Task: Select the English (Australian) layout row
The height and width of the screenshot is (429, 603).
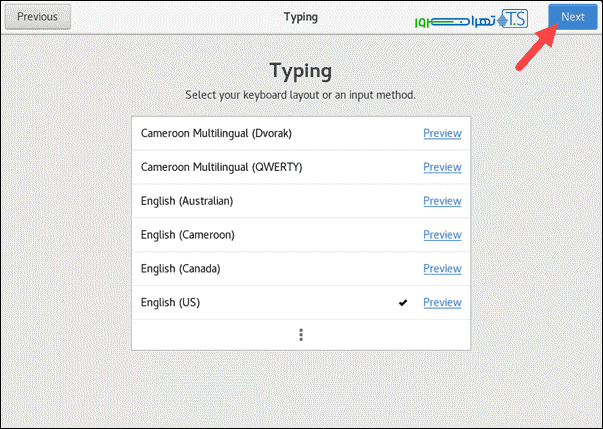Action: tap(187, 201)
